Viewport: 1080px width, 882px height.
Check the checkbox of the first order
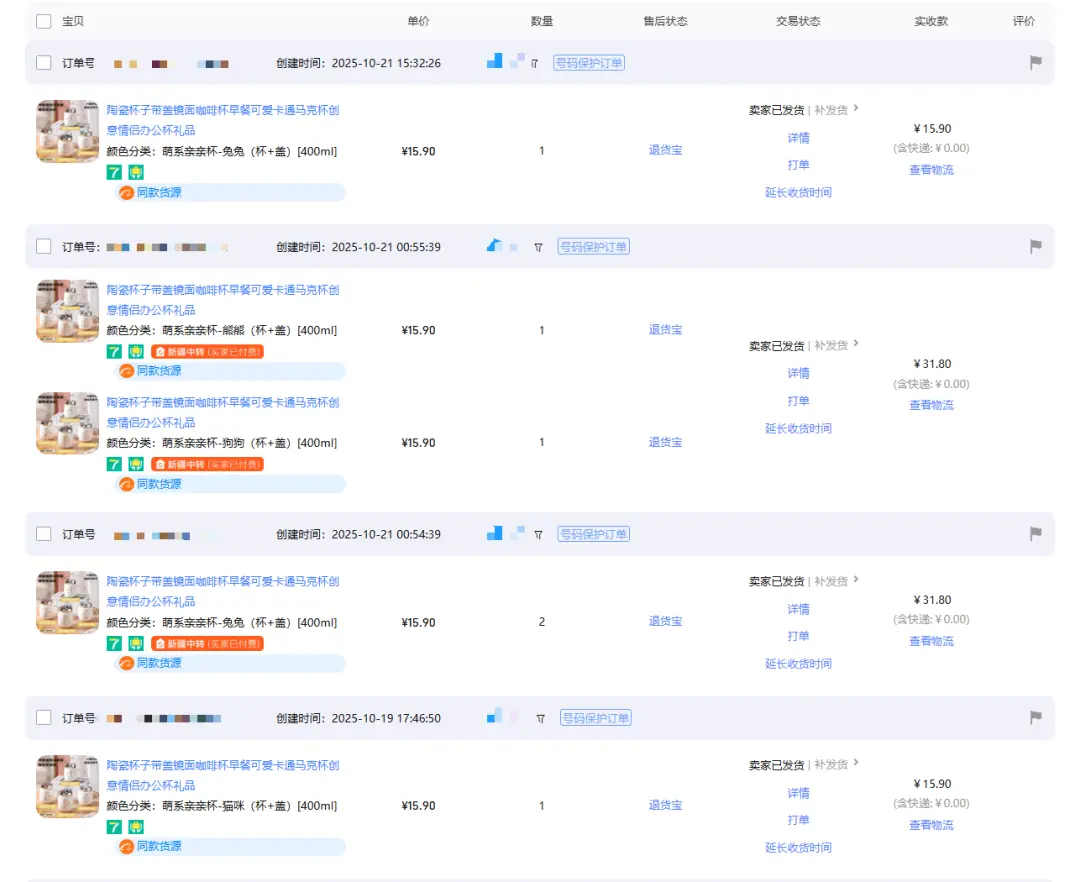point(42,62)
